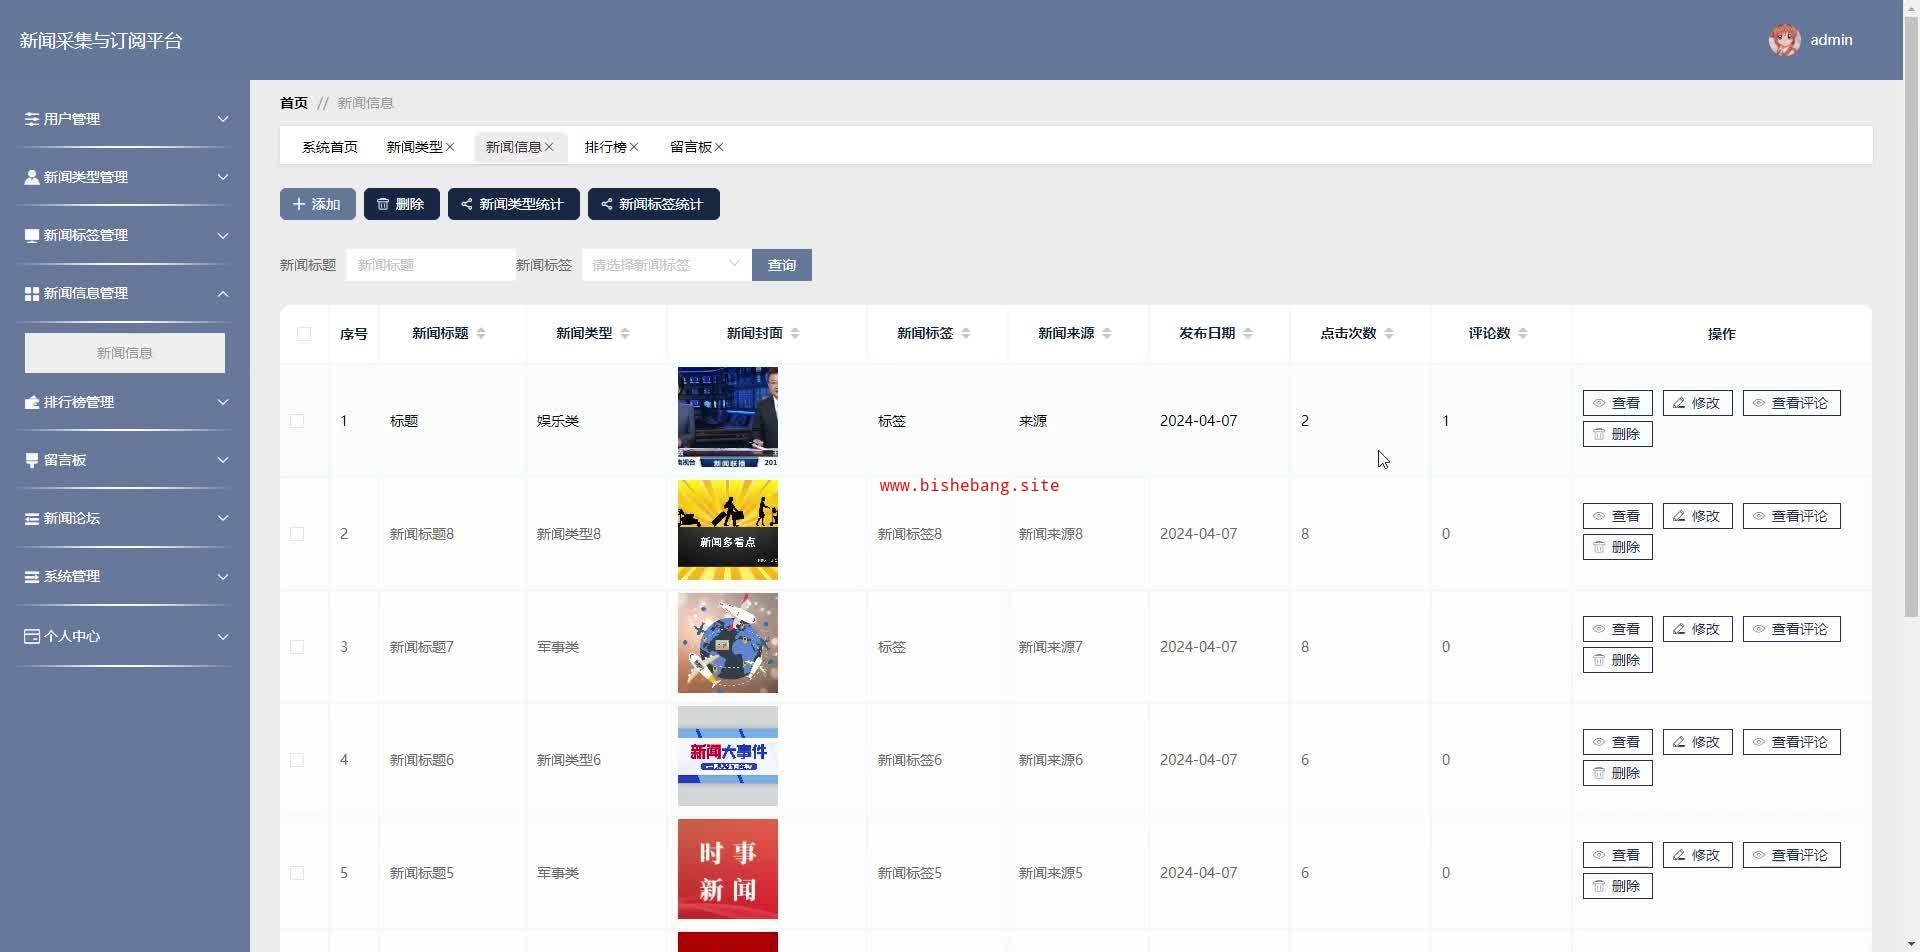Open the cover thumbnail of 新闻标题8
Screen dimensions: 1920x952
click(x=728, y=530)
